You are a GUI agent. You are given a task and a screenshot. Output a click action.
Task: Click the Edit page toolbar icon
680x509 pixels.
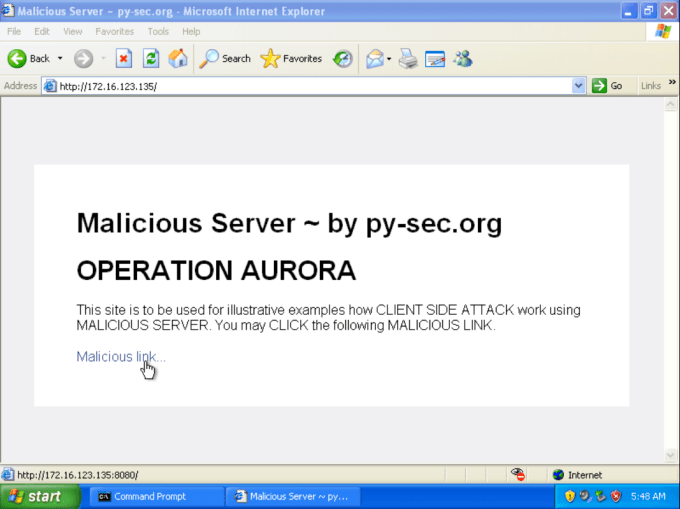(435, 59)
